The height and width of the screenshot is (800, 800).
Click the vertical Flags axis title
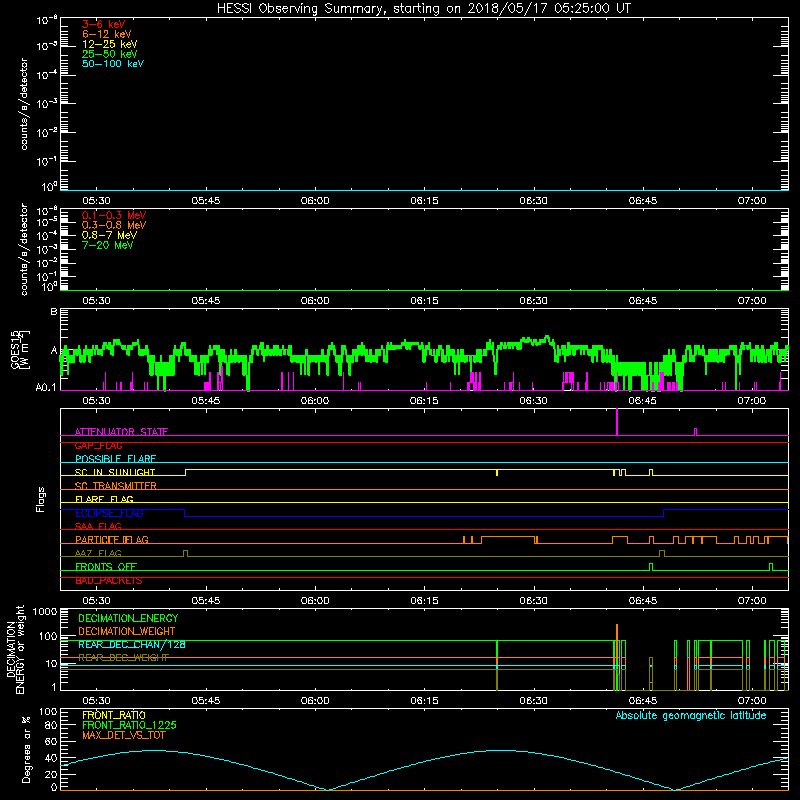coord(40,499)
